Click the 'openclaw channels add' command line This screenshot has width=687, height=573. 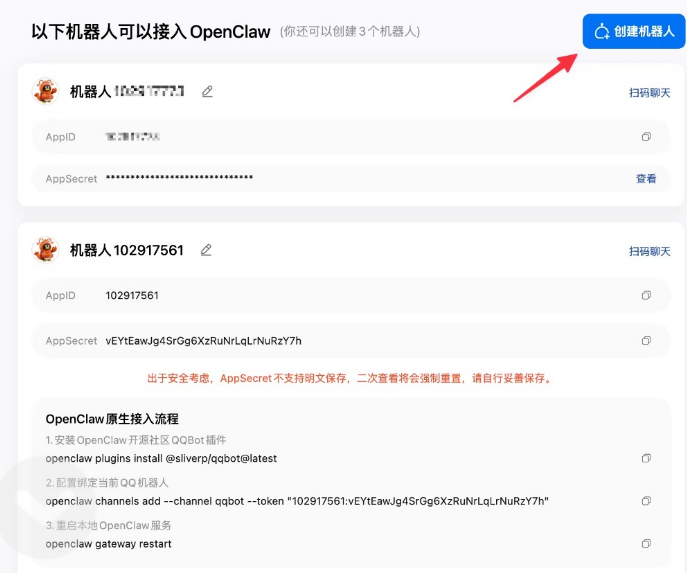tap(297, 501)
